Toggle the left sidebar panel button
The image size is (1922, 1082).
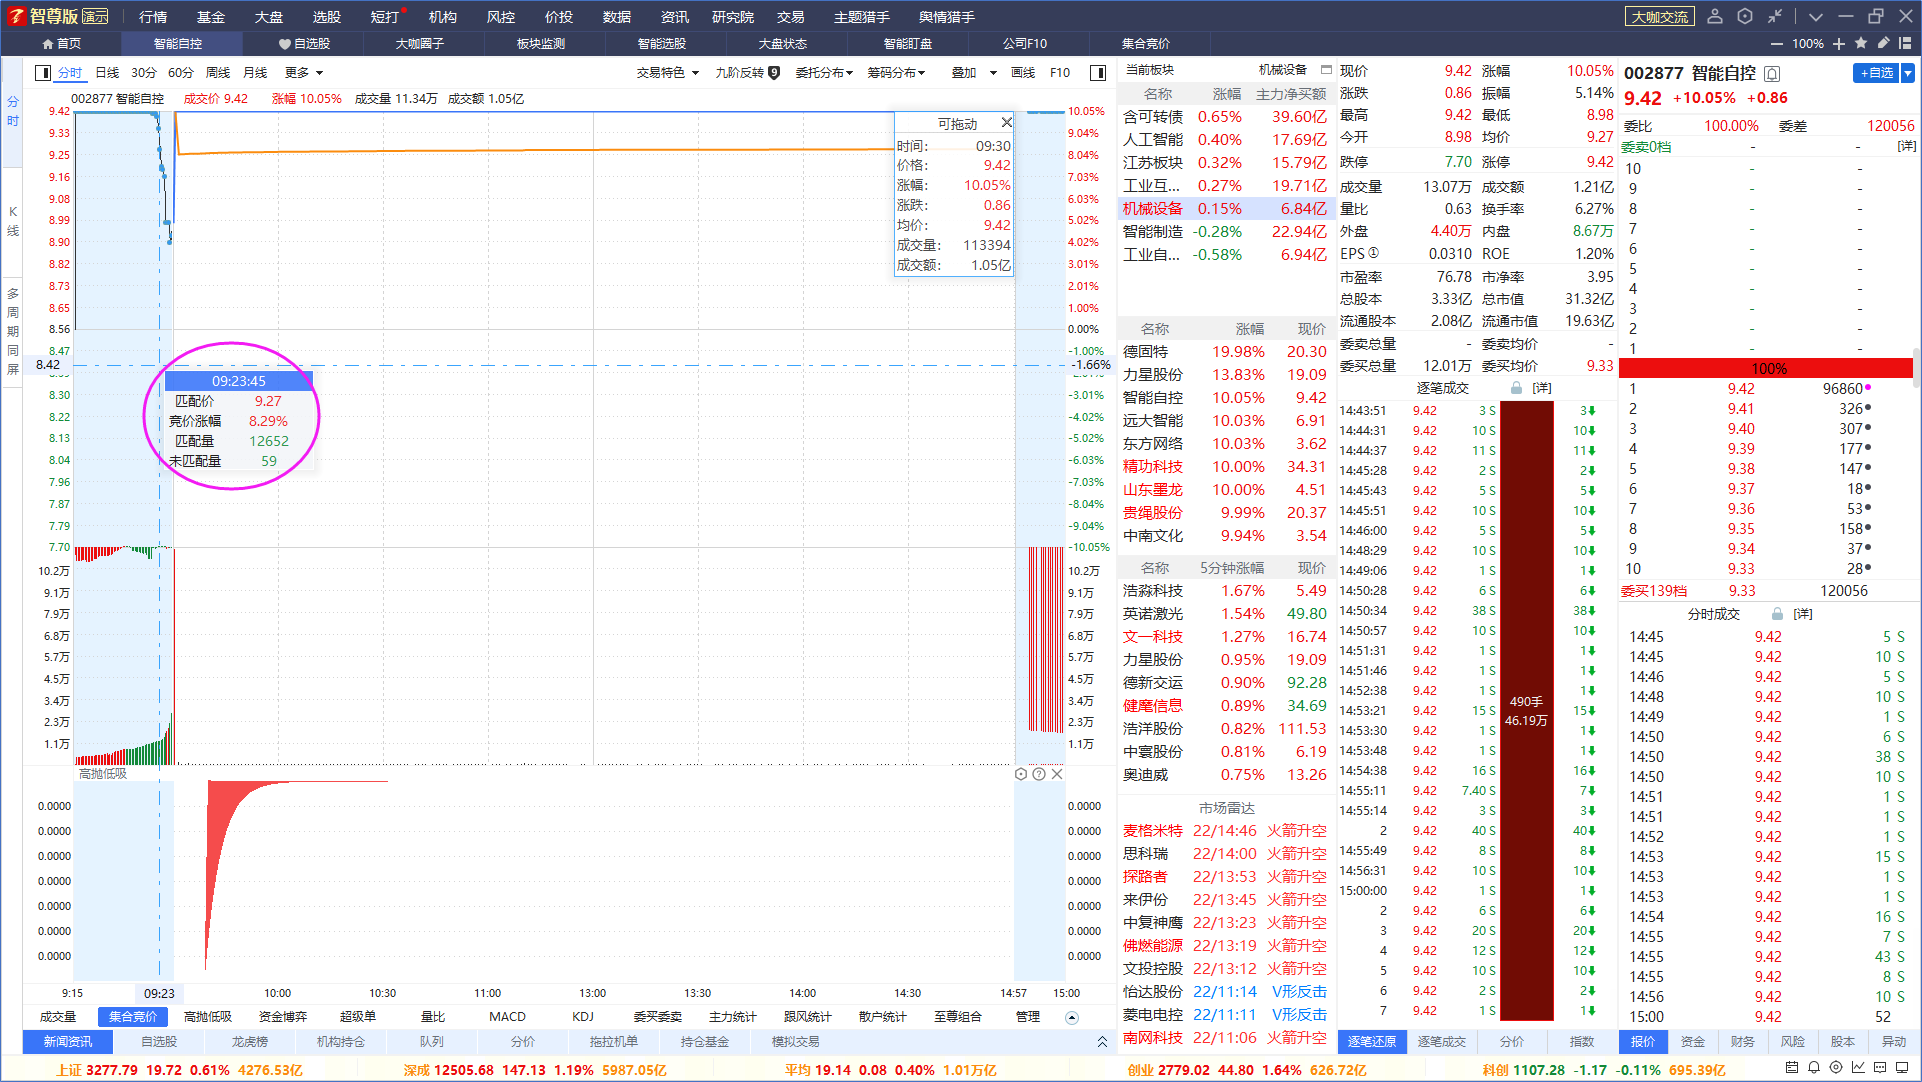pyautogui.click(x=43, y=73)
